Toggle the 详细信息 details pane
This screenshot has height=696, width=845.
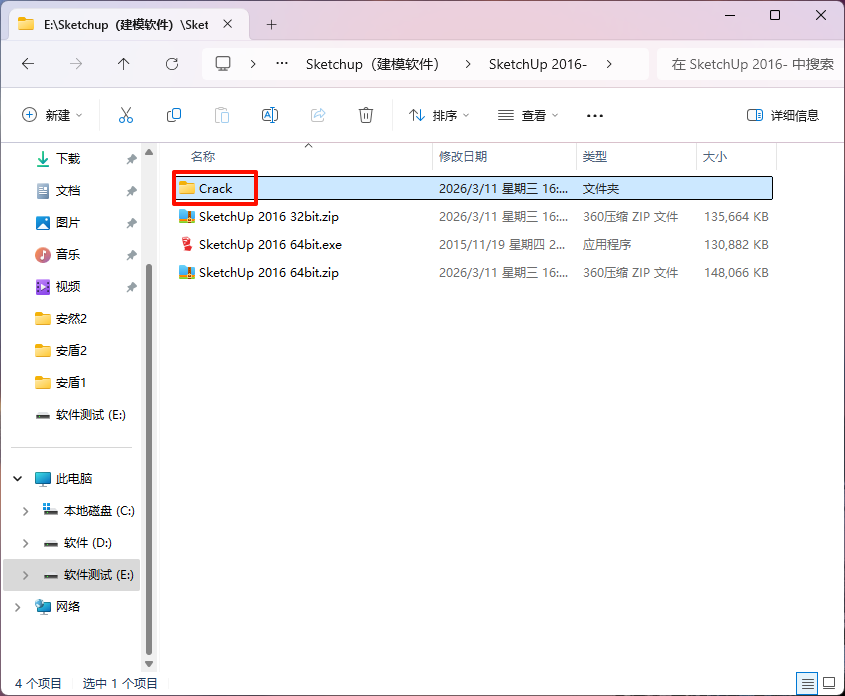click(x=782, y=115)
